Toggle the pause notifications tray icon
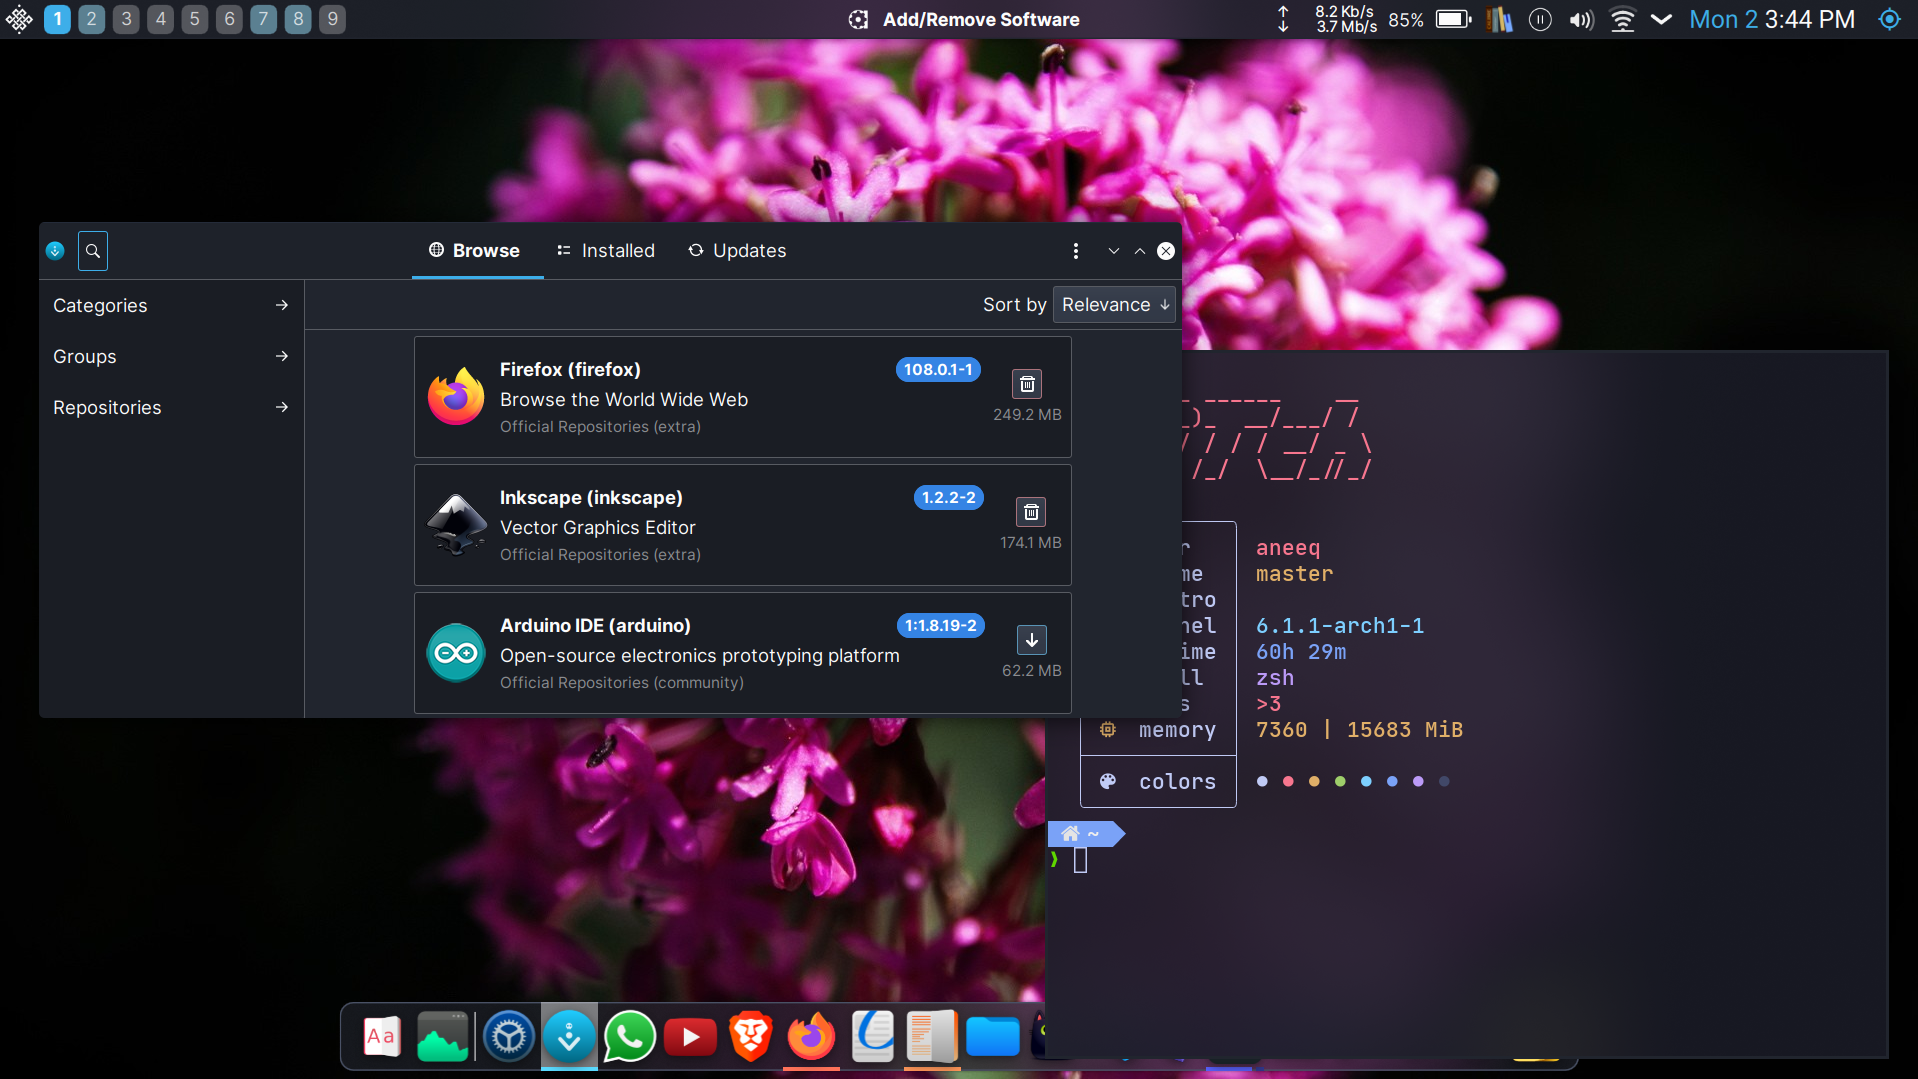 (x=1540, y=19)
